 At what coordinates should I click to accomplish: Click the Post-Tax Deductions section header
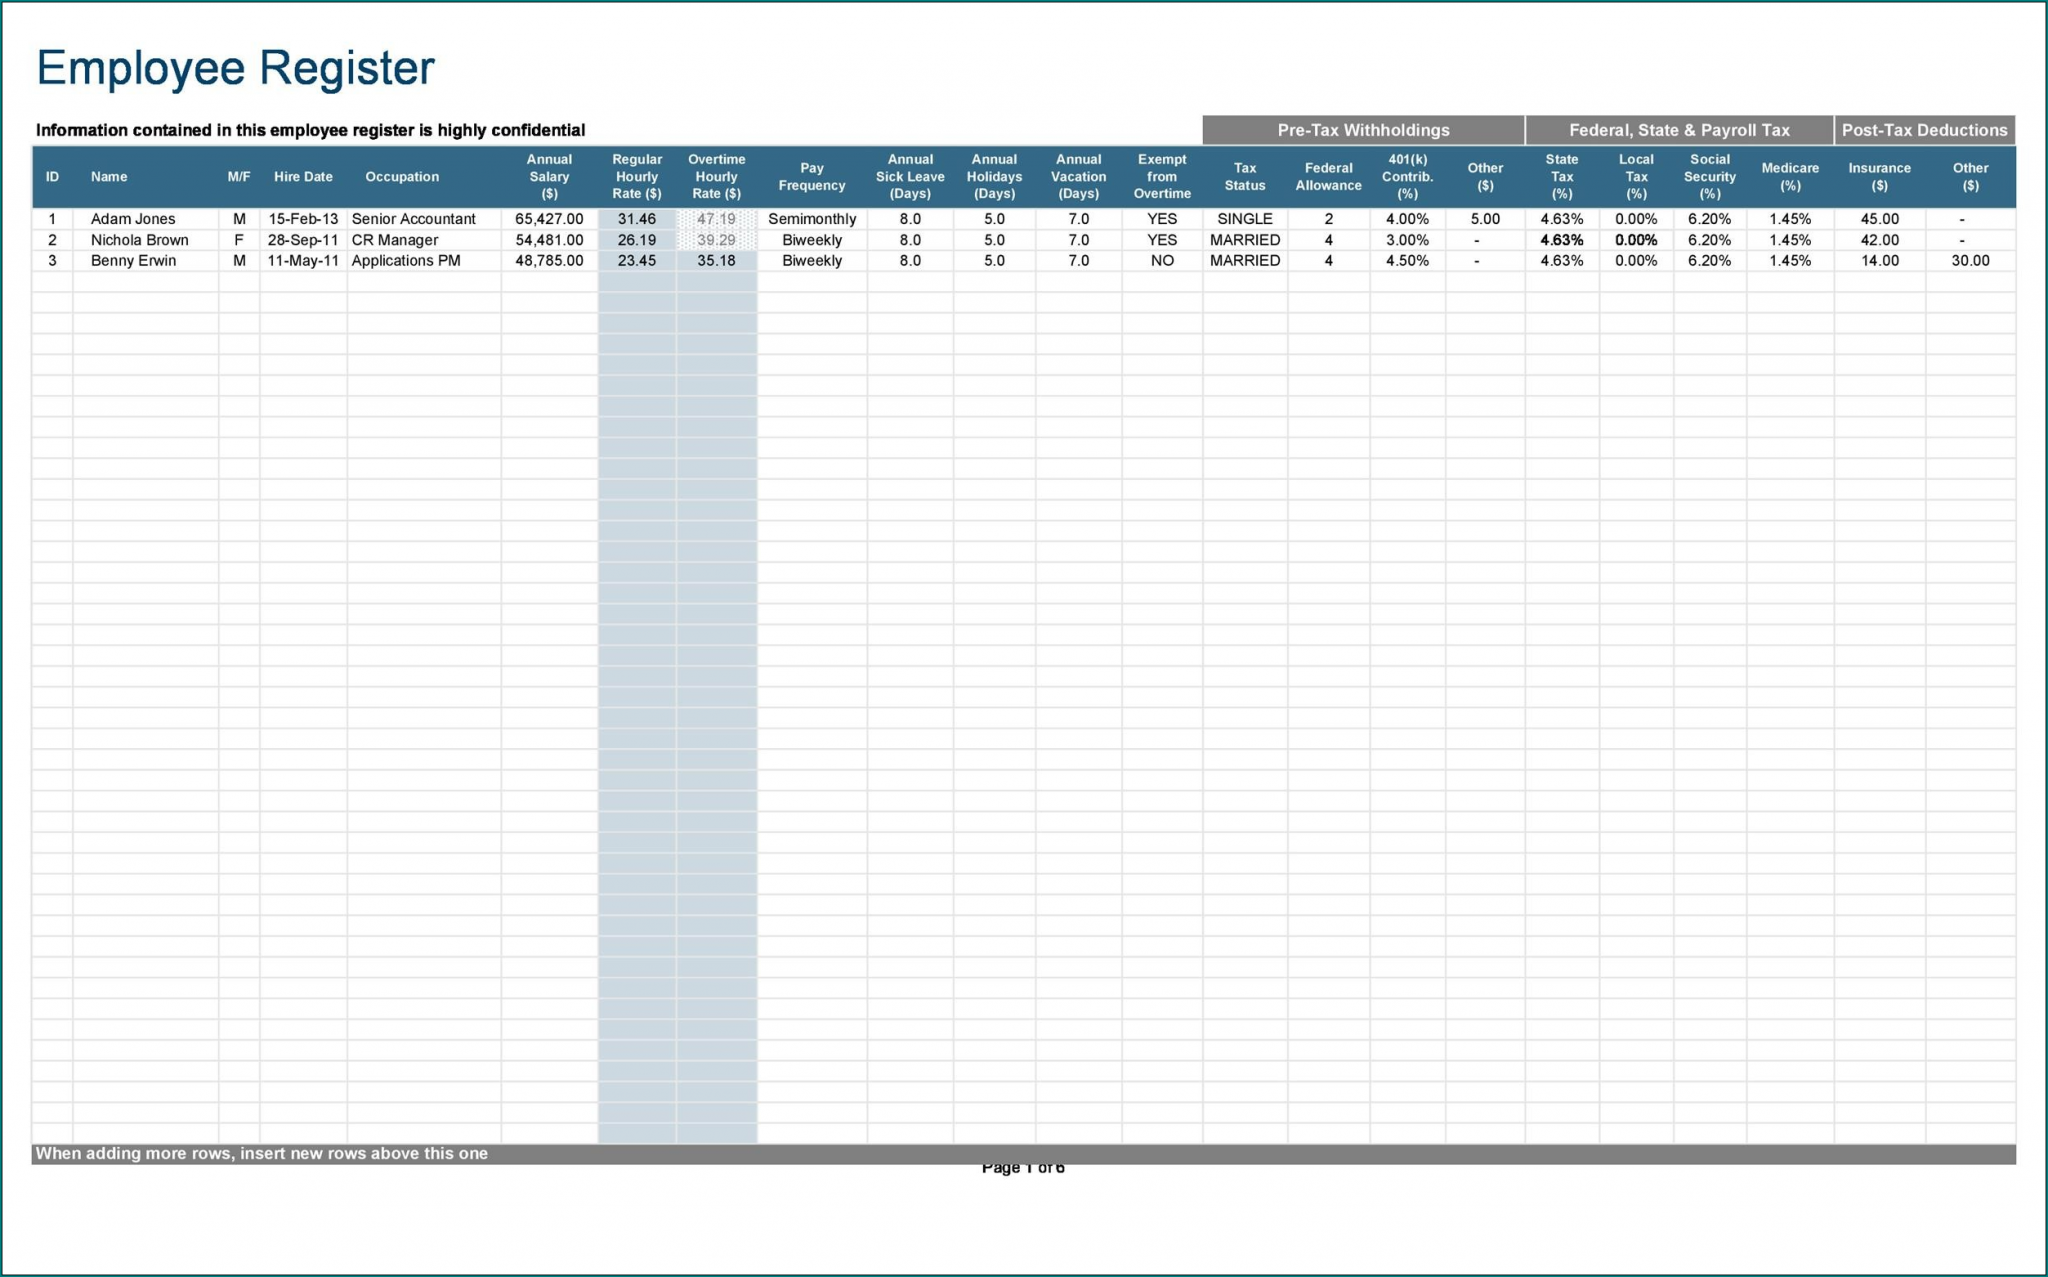coord(1925,130)
